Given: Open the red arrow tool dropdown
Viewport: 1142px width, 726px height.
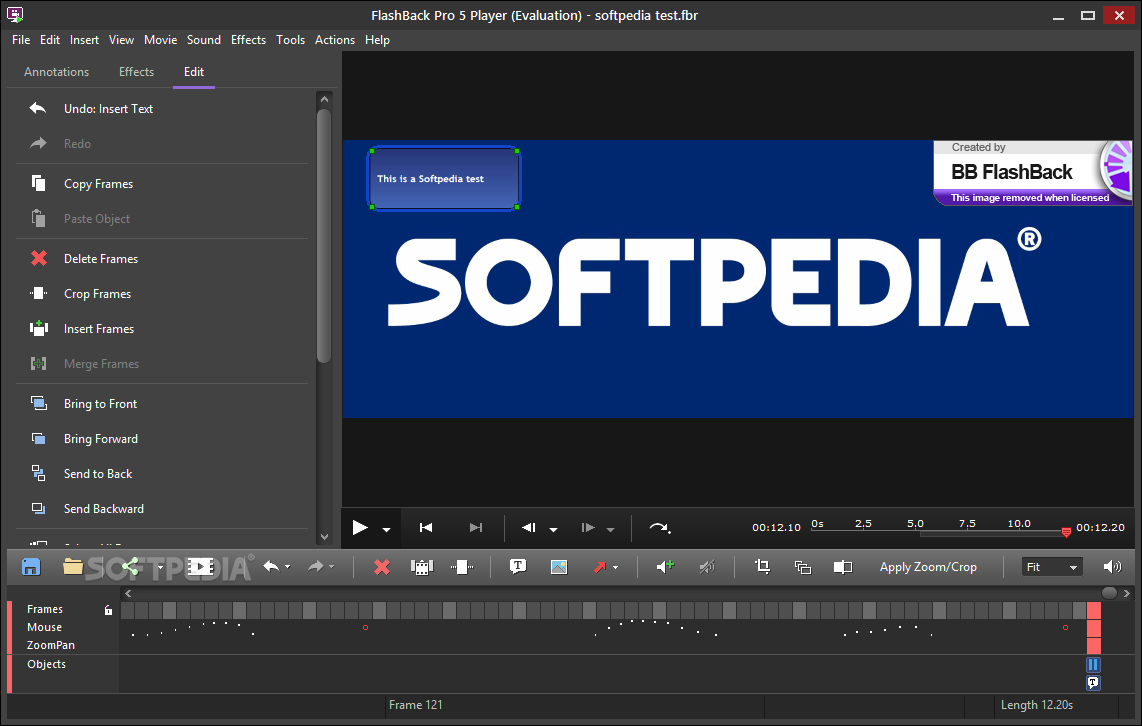Looking at the screenshot, I should tap(615, 568).
